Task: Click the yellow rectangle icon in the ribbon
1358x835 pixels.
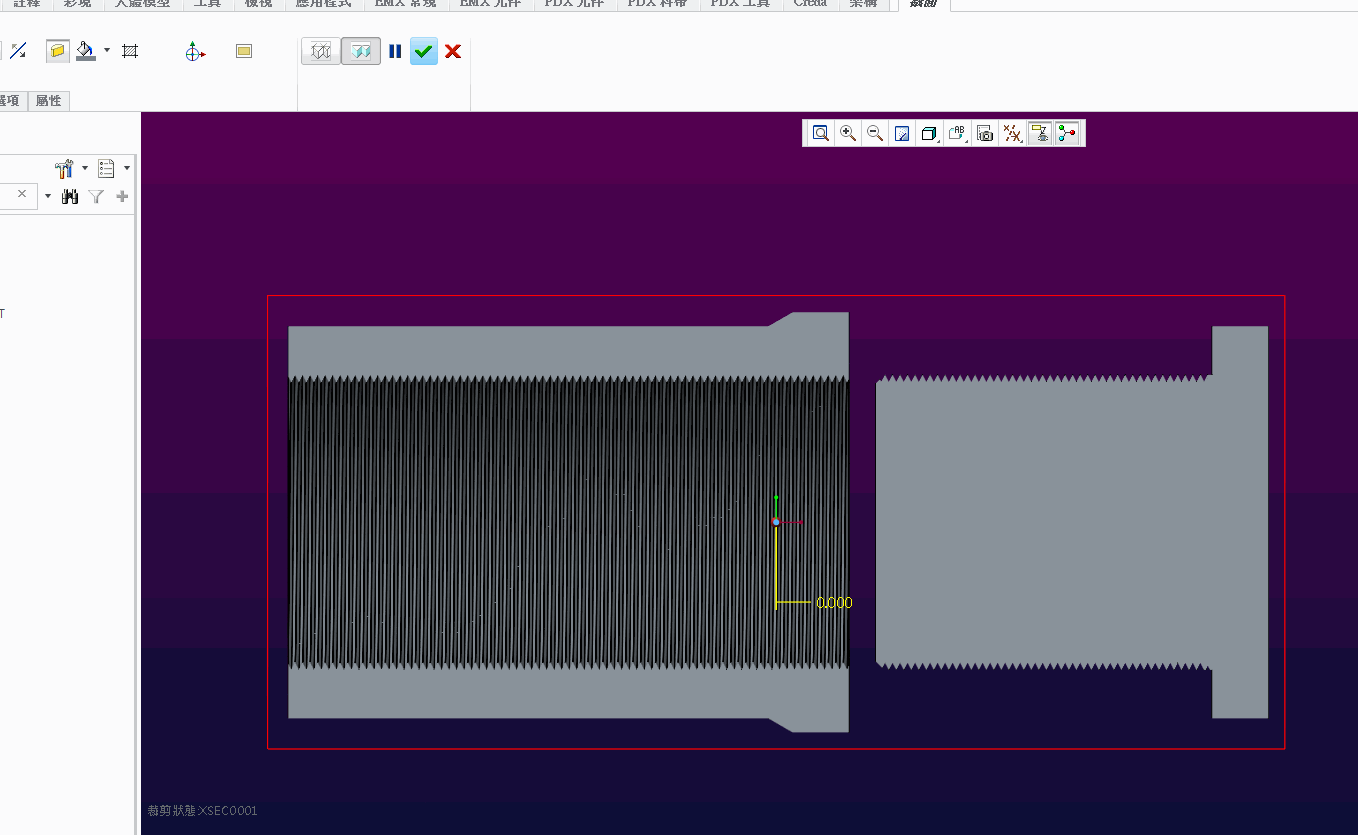Action: pyautogui.click(x=244, y=51)
